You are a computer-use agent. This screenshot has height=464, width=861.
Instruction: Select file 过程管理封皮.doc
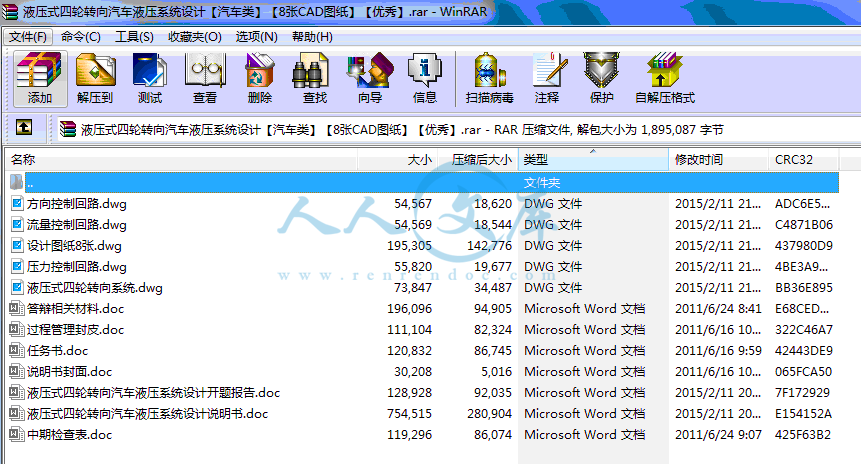pos(75,329)
